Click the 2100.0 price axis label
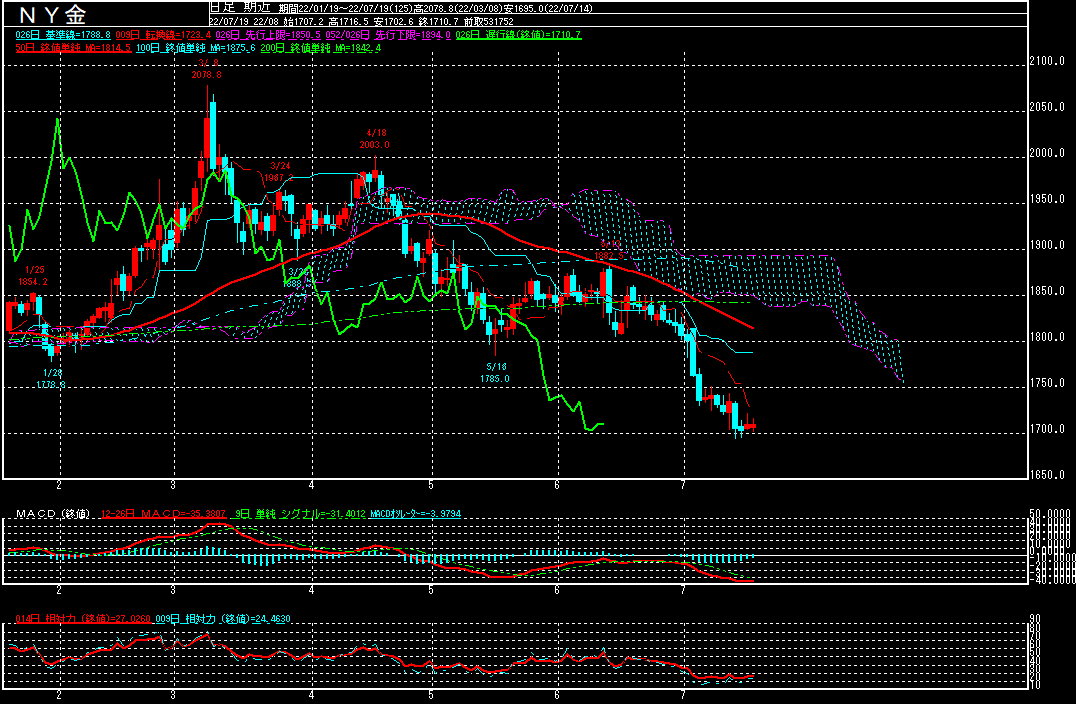Screen dimensions: 1076x704 [x=1047, y=61]
